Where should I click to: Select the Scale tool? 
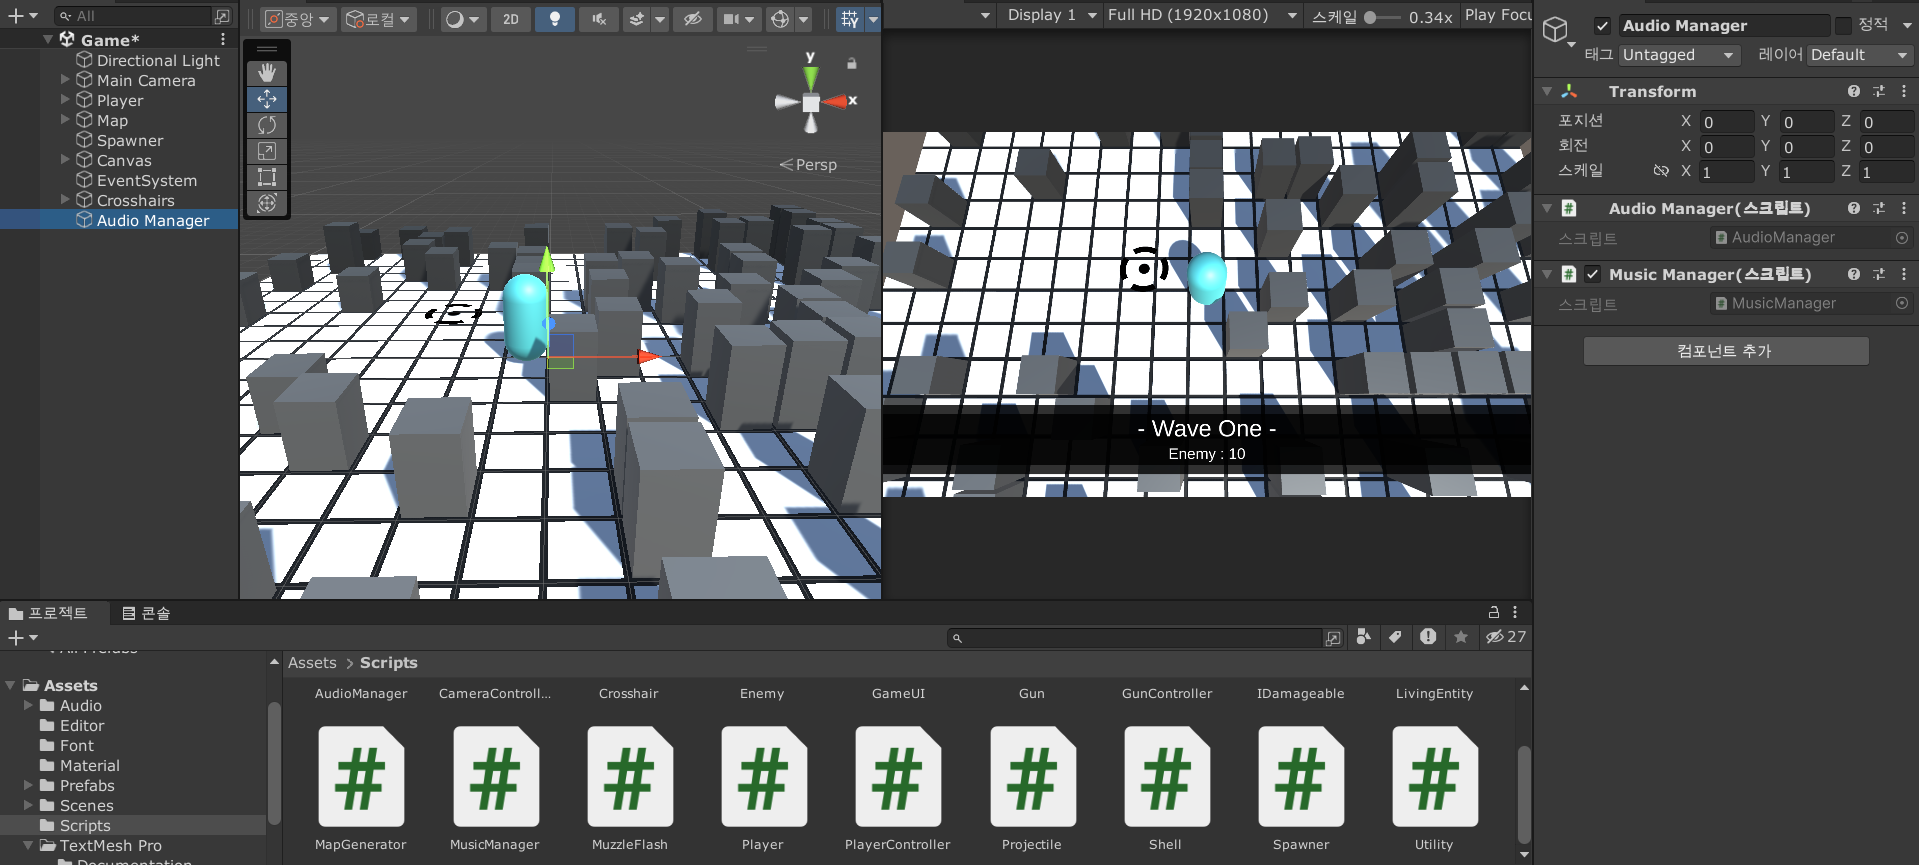(x=267, y=151)
